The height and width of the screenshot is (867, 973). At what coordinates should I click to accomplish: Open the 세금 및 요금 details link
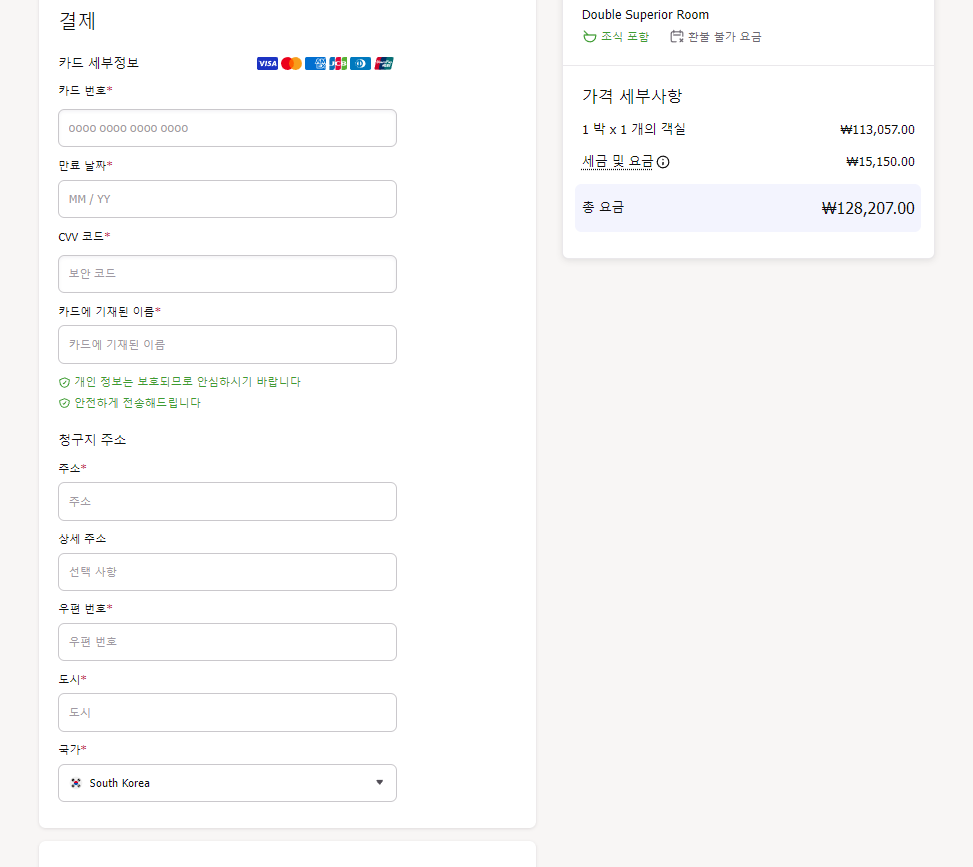(x=617, y=161)
